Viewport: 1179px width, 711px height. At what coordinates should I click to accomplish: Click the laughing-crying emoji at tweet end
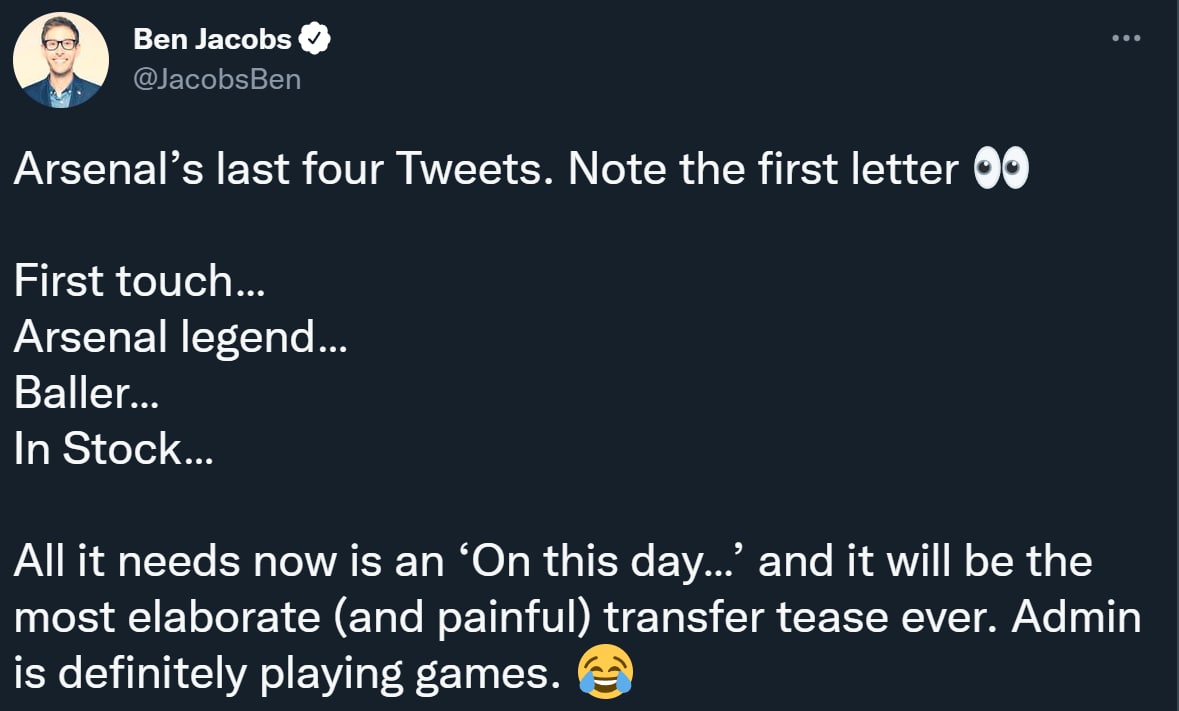[606, 672]
